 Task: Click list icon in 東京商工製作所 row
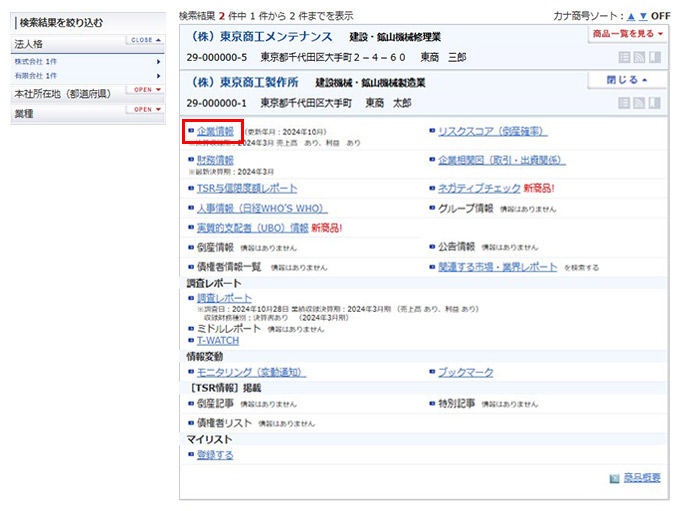coord(624,103)
